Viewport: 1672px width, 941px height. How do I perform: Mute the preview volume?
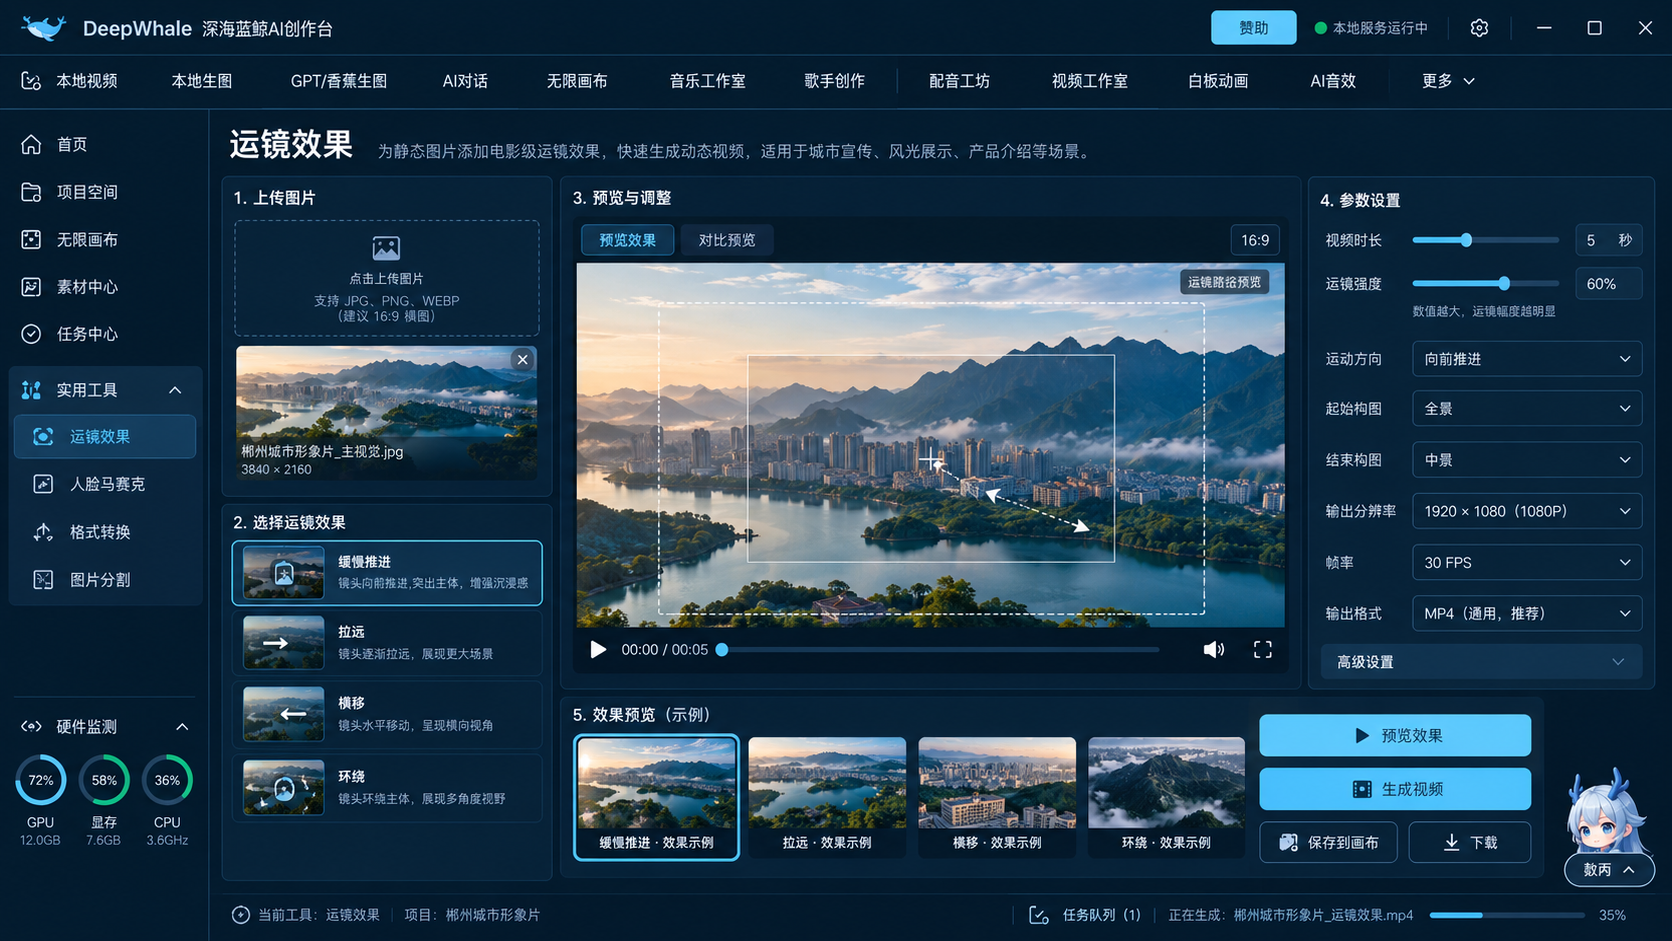pos(1214,650)
